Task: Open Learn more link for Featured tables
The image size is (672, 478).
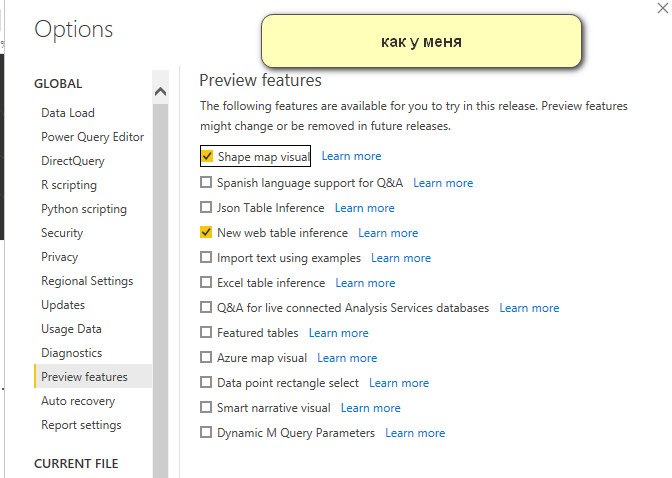Action: tap(339, 333)
